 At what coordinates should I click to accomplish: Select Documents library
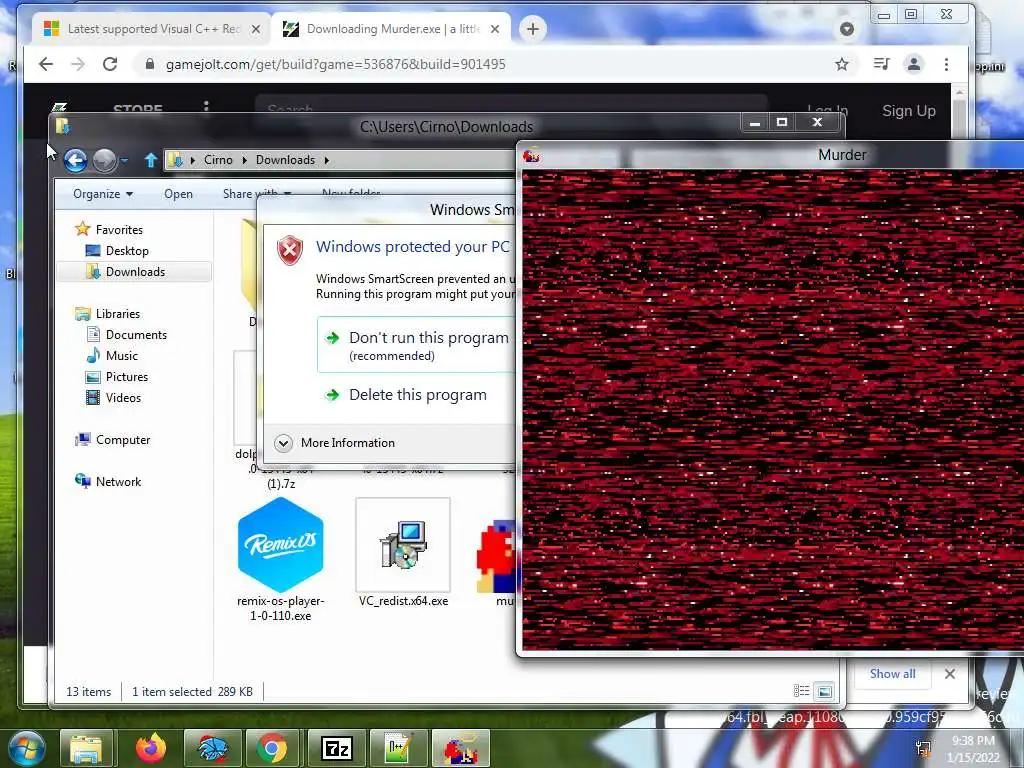[x=136, y=335]
